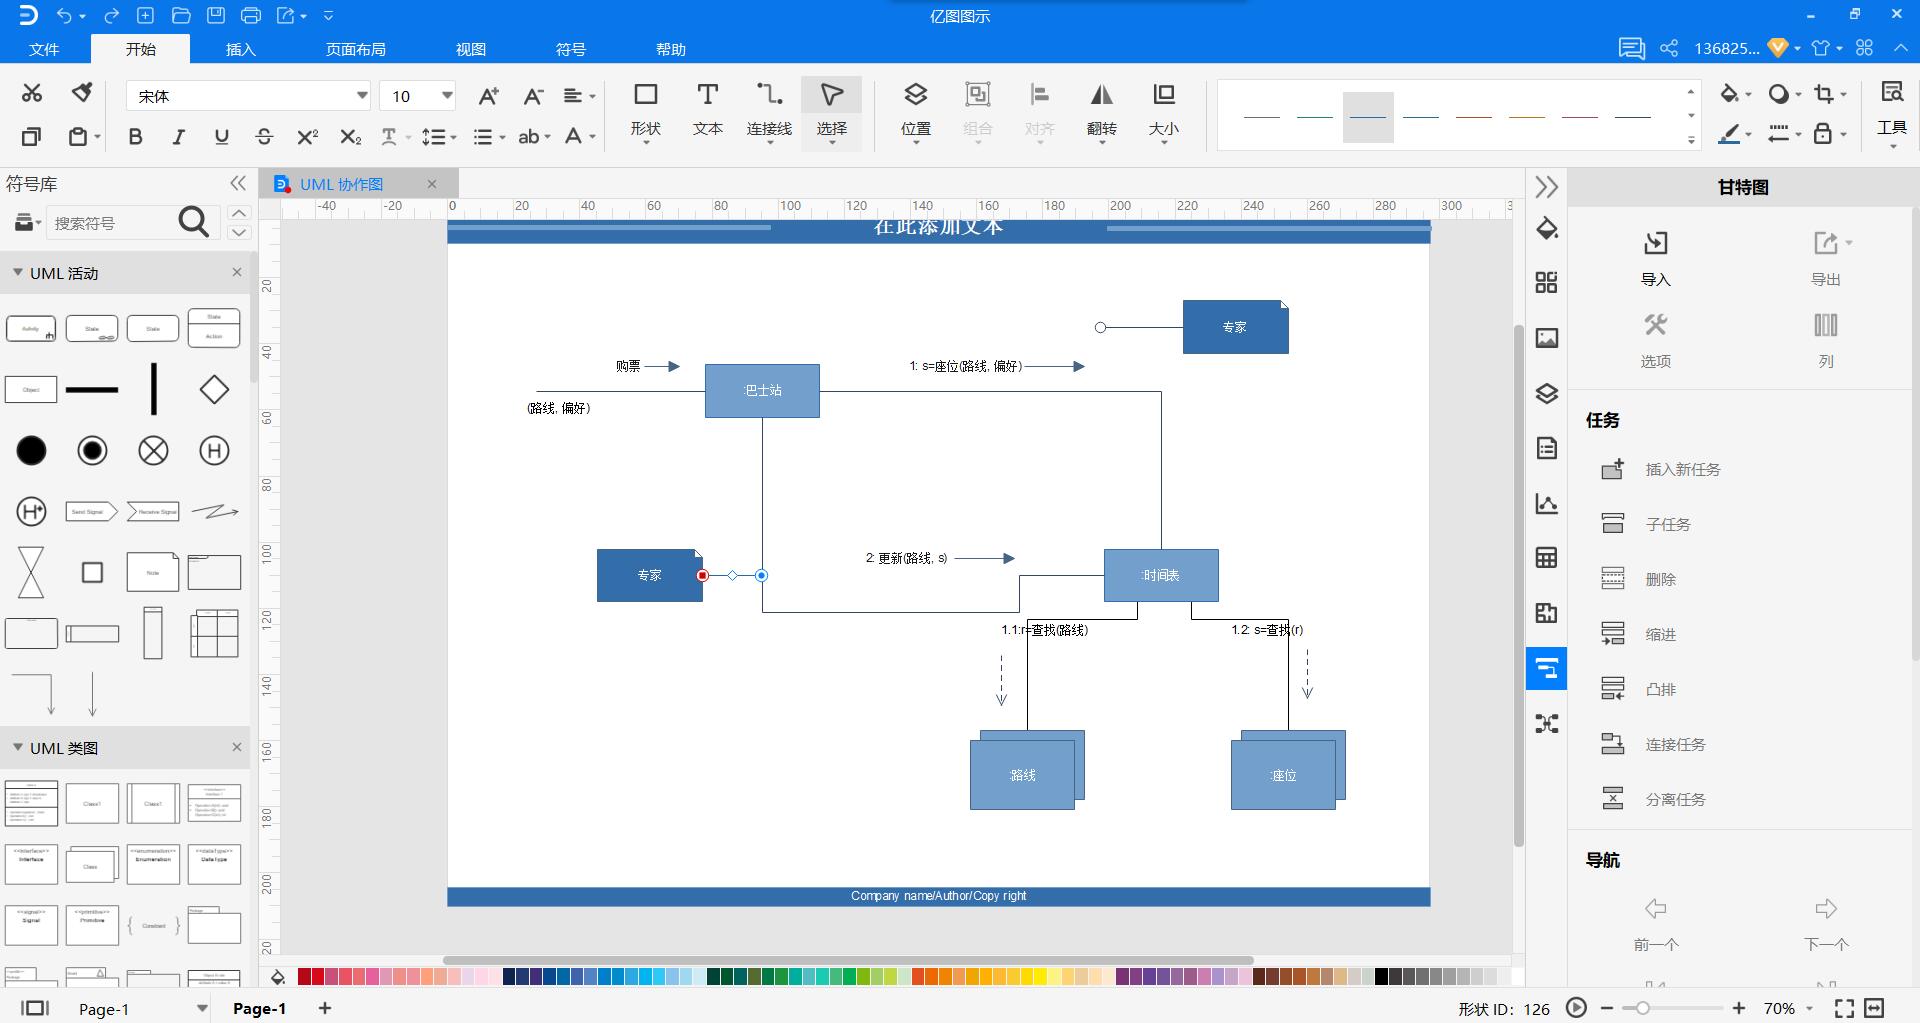Collapse the UML 活动 symbol section
The width and height of the screenshot is (1920, 1023).
pos(18,273)
